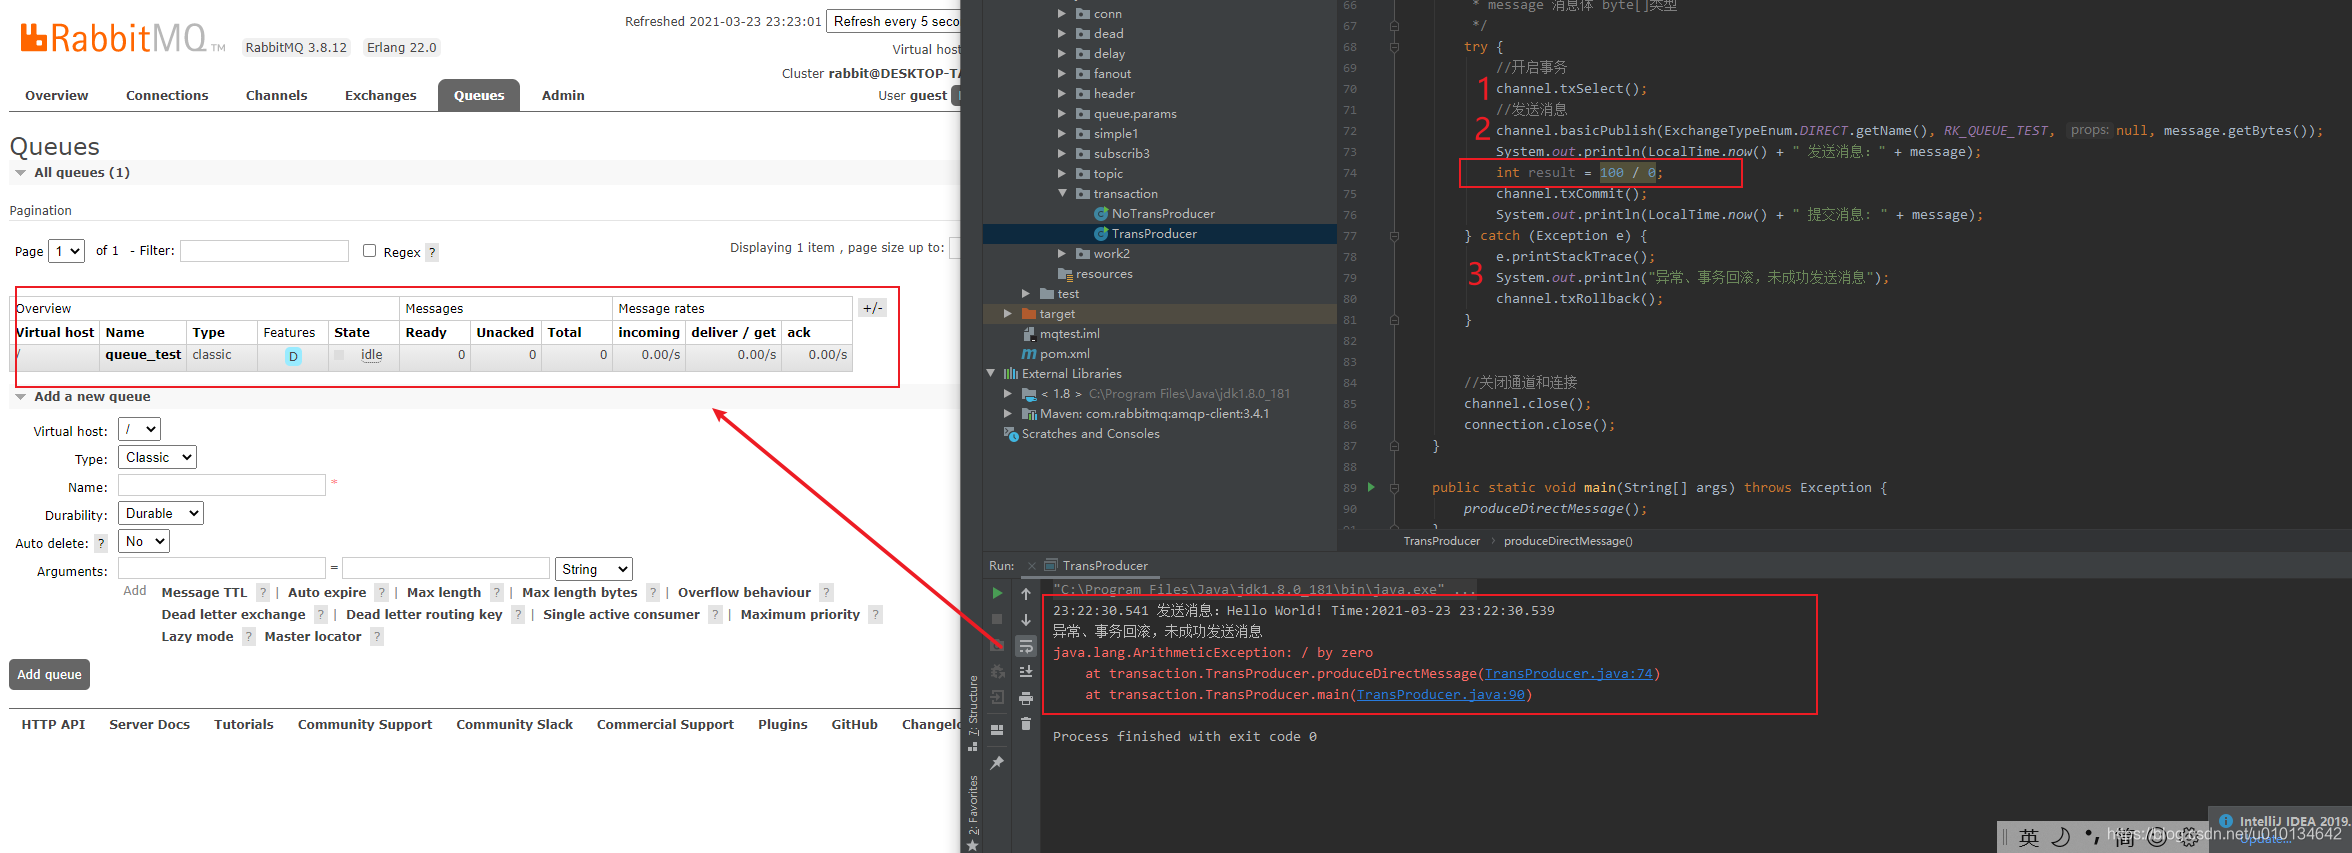Open Auto delete help question mark
The image size is (2352, 853).
(101, 544)
